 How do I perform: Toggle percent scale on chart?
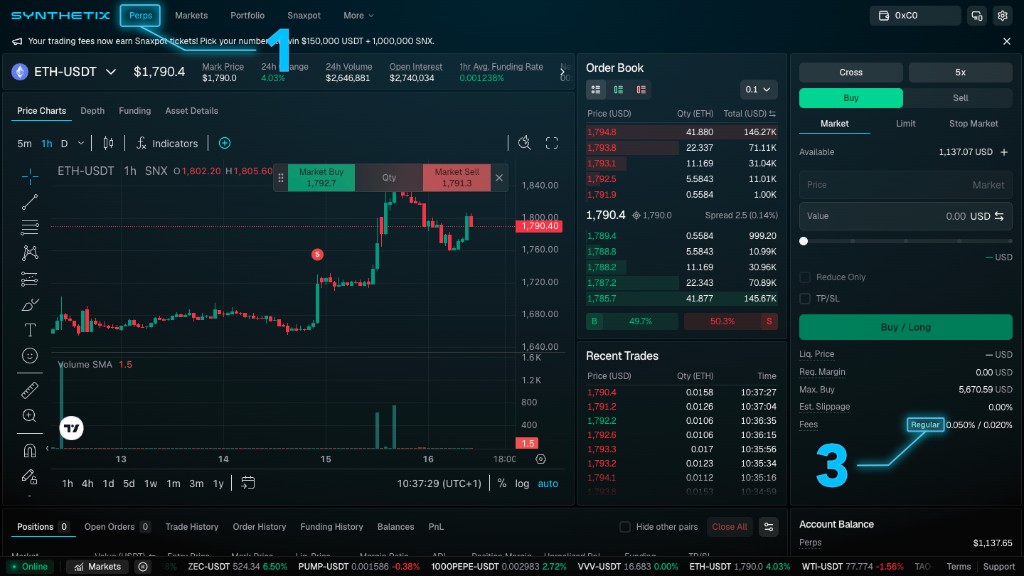pyautogui.click(x=502, y=484)
